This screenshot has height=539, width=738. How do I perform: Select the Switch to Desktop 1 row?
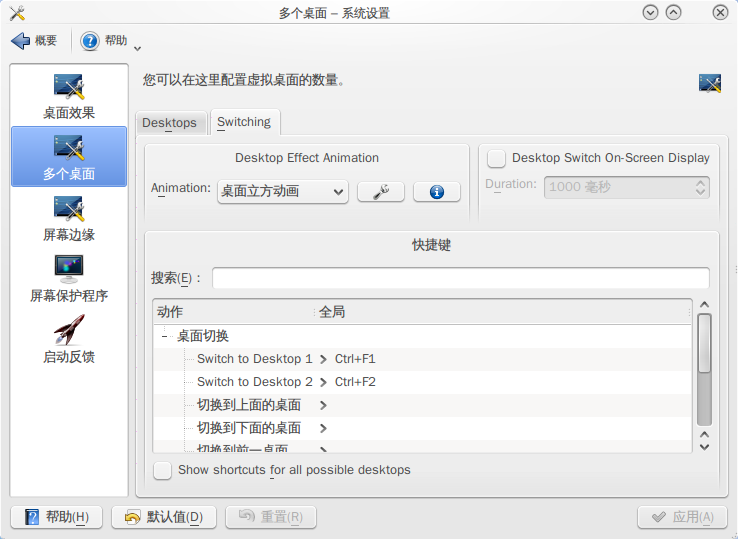coord(423,359)
